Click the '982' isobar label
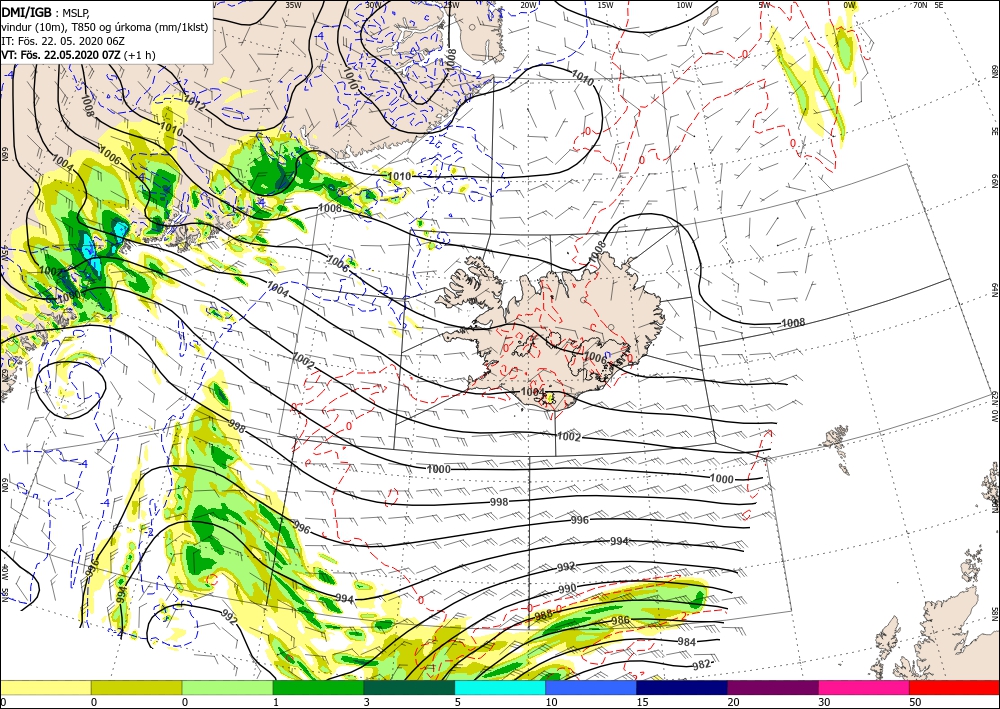Viewport: 1000px width, 709px height. (x=702, y=665)
